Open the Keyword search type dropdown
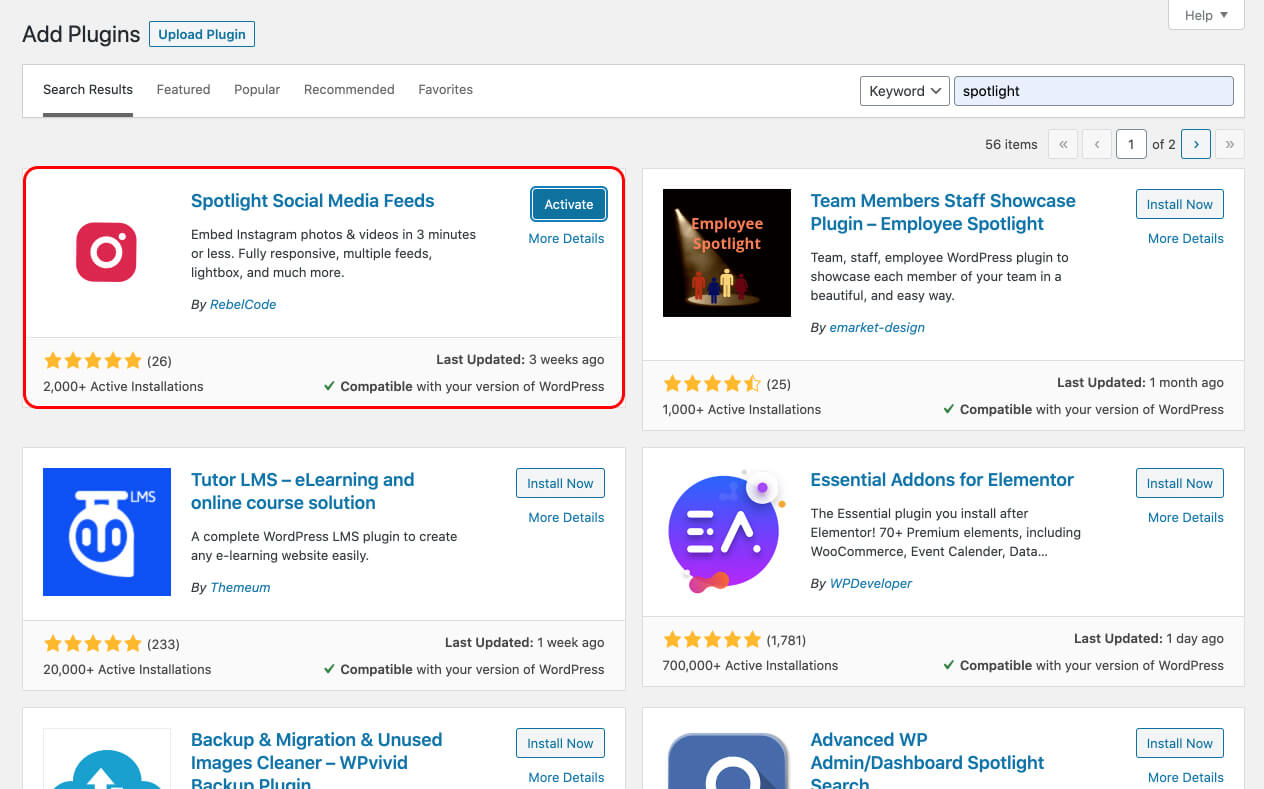 (905, 91)
